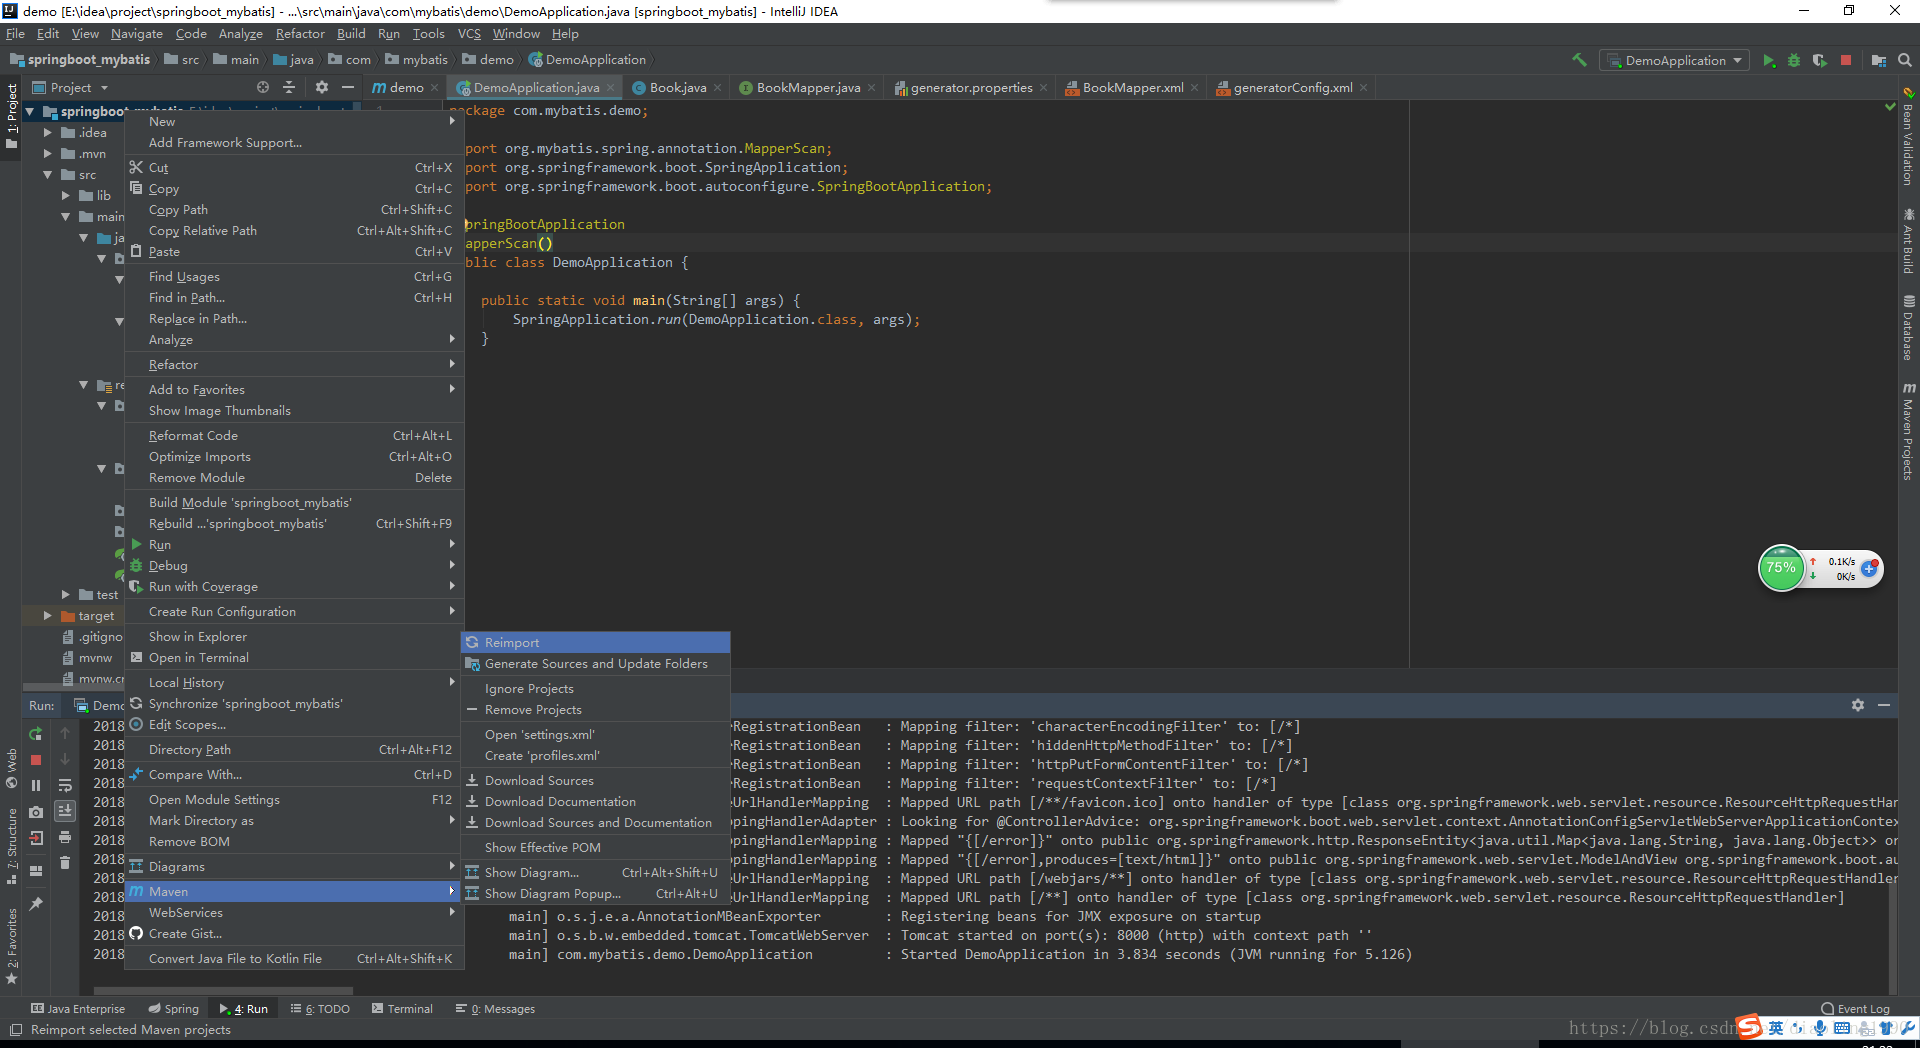
Task: Collapse all in Project panel header
Action: coord(289,87)
